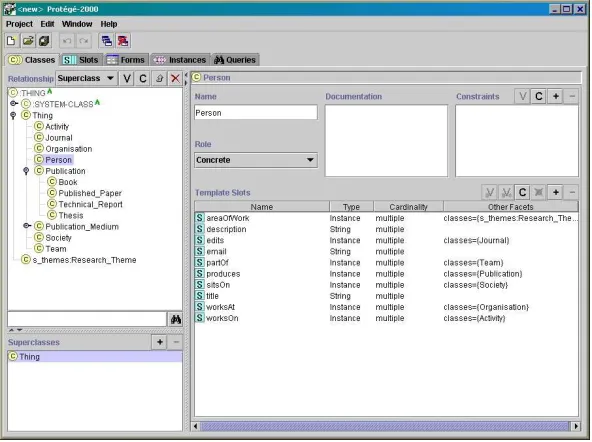The height and width of the screenshot is (442, 592).
Task: Click the horizontal scrollbar left arrow
Action: tap(196, 427)
